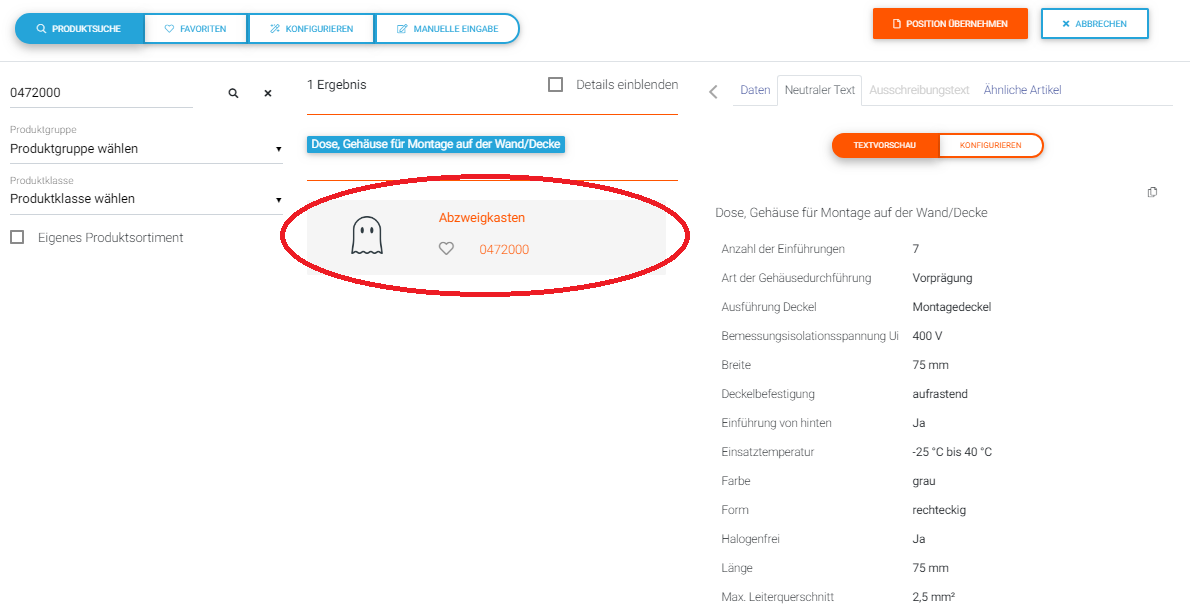Screen dimensions: 1190x616
Task: Enable the Details einblenden checkbox
Action: (556, 85)
